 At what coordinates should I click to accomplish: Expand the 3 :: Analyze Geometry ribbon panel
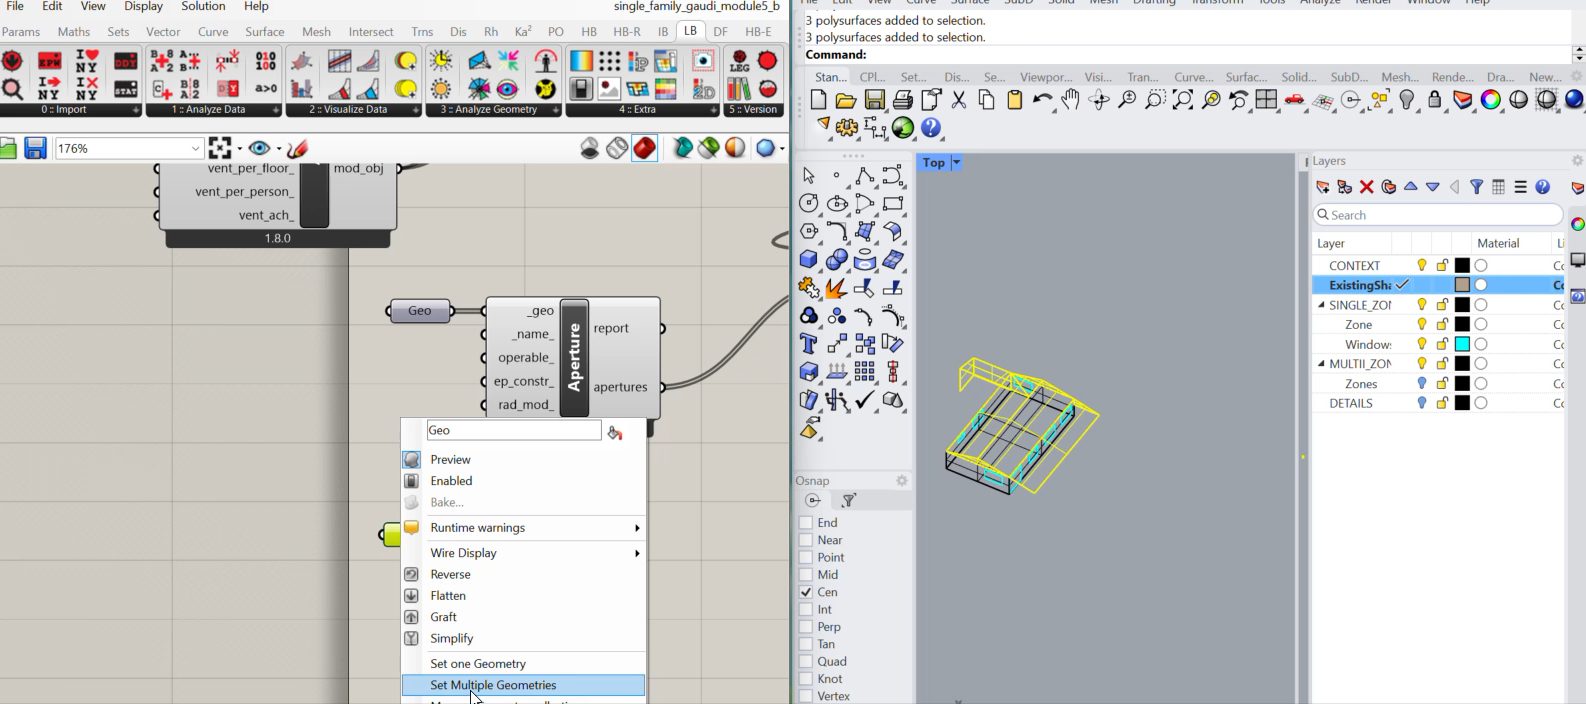pos(555,110)
